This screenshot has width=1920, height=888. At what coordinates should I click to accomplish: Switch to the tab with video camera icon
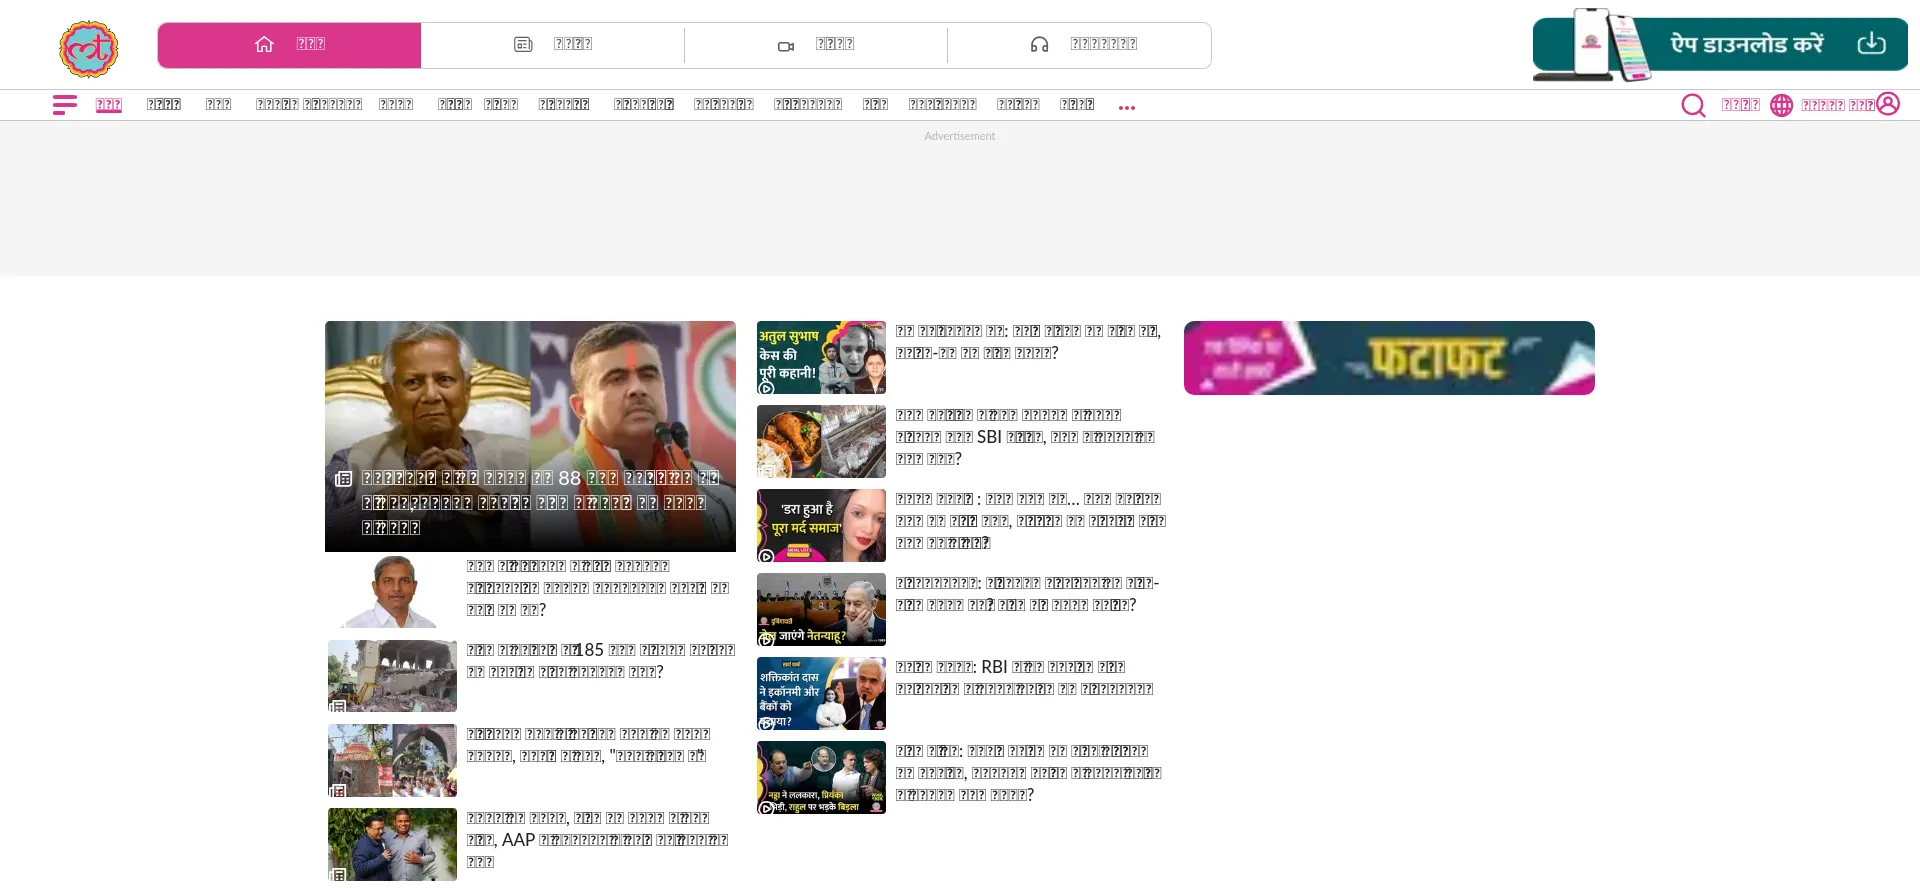[x=815, y=45]
